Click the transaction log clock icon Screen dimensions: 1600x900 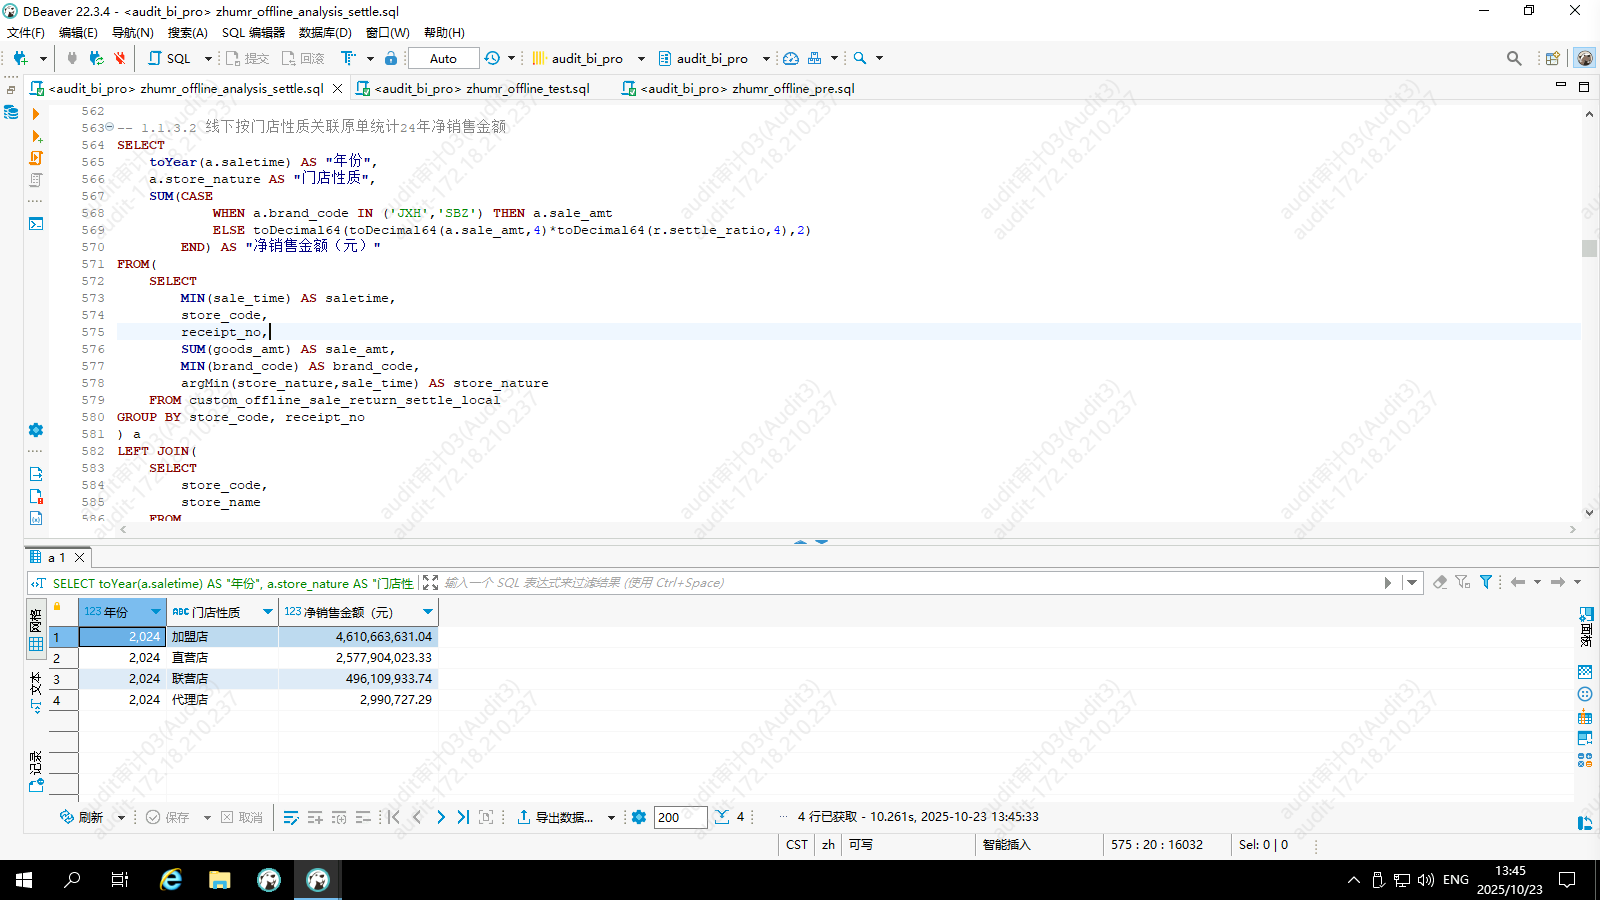[x=492, y=58]
